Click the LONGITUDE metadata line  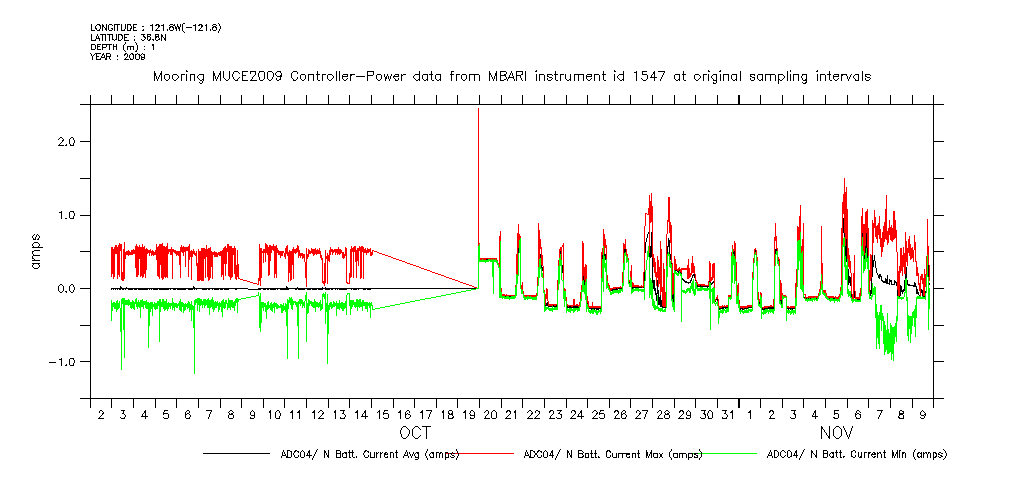(x=155, y=27)
